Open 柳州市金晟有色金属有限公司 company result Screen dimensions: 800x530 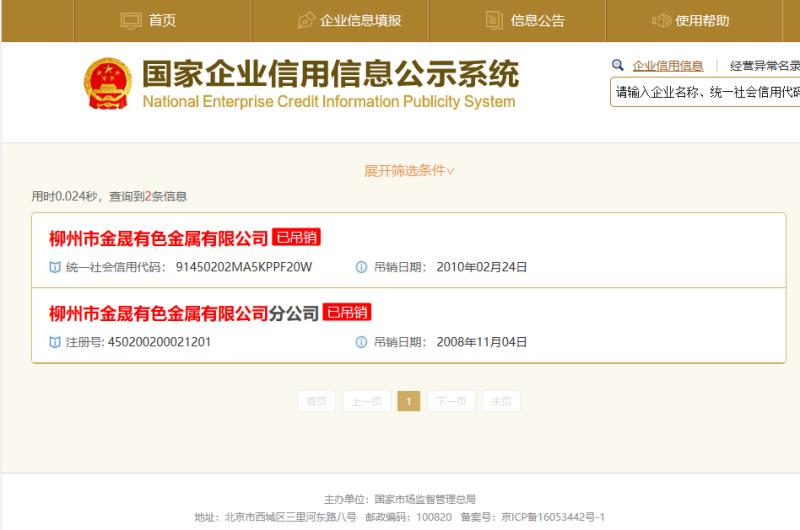(x=158, y=238)
